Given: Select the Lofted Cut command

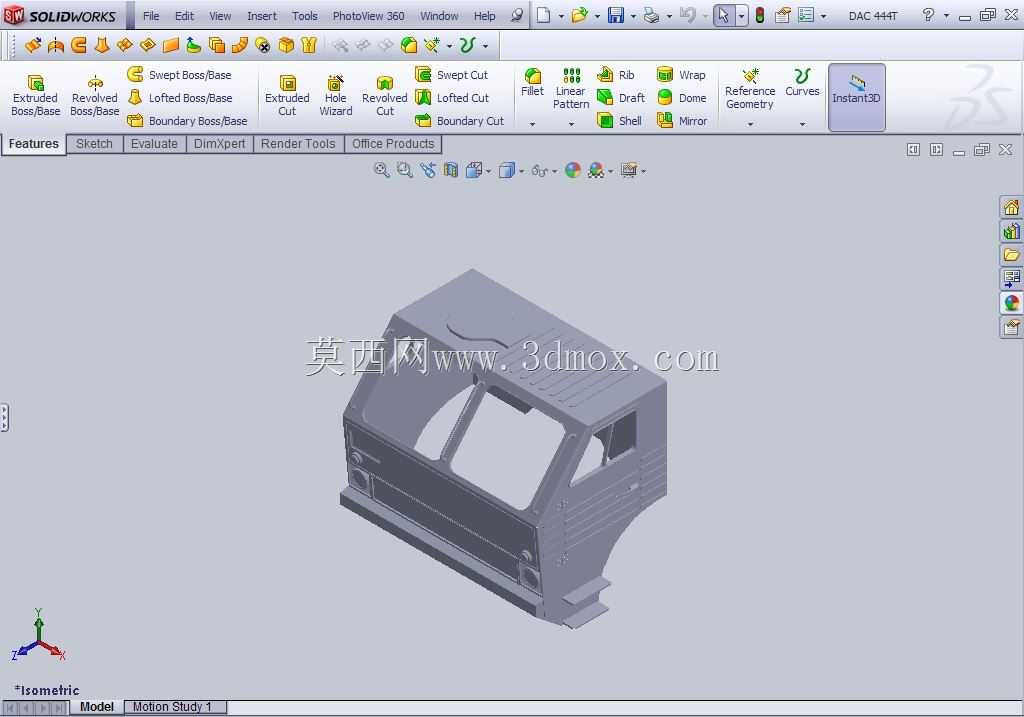Looking at the screenshot, I should click(453, 97).
